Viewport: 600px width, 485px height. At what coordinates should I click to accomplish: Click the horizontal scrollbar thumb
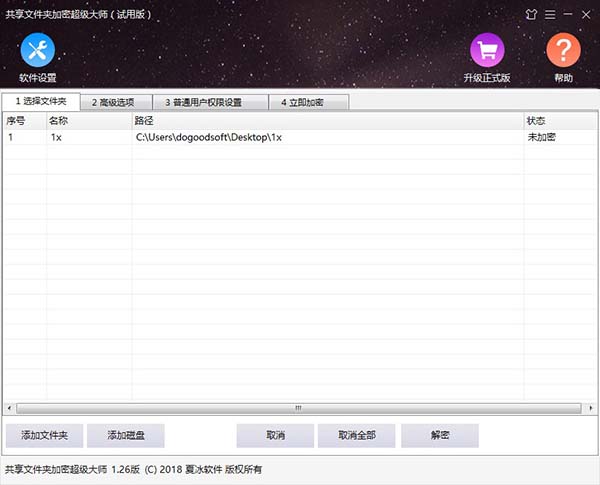[297, 408]
